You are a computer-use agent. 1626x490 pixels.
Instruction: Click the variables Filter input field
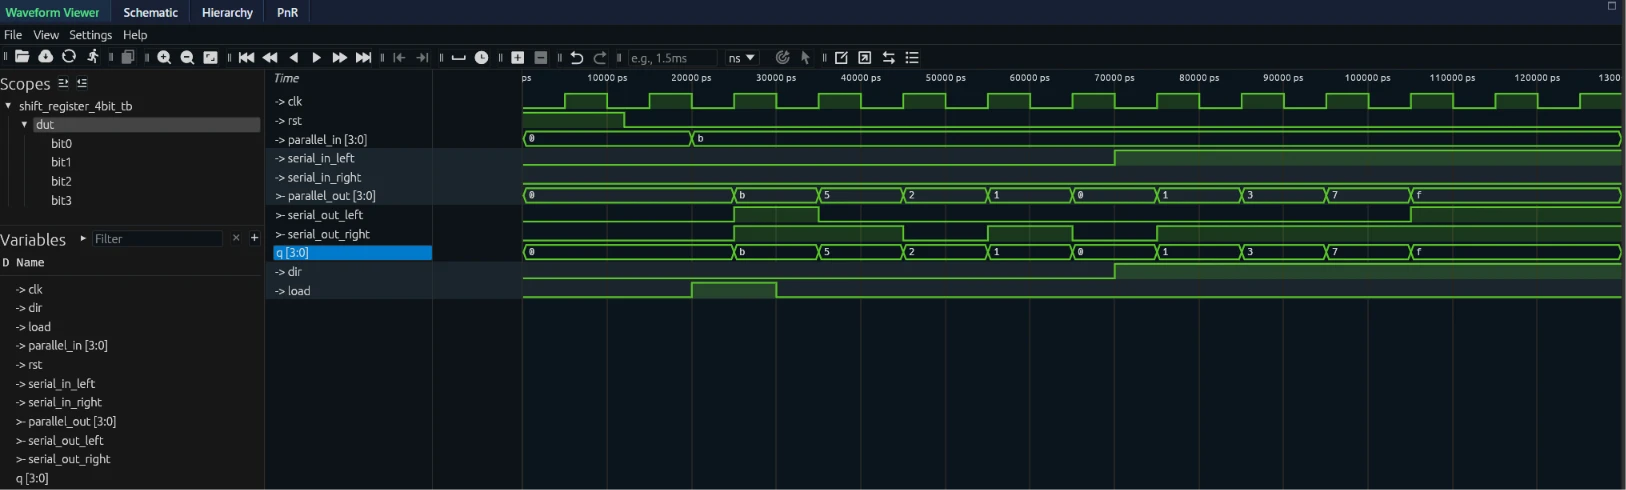(x=157, y=239)
